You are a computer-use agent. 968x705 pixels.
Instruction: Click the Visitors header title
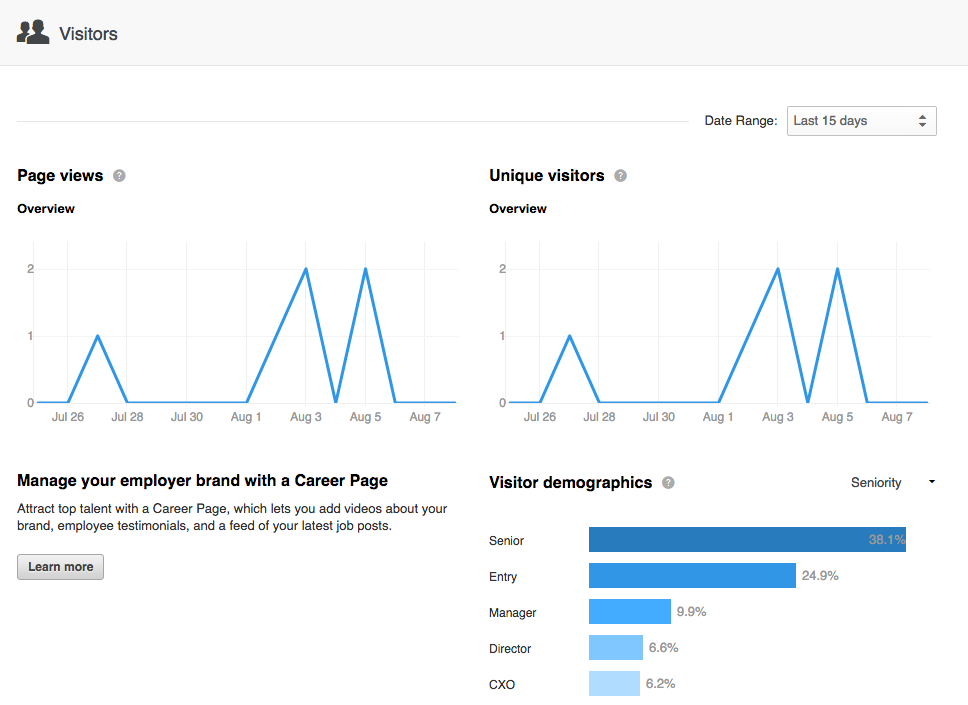click(x=88, y=34)
